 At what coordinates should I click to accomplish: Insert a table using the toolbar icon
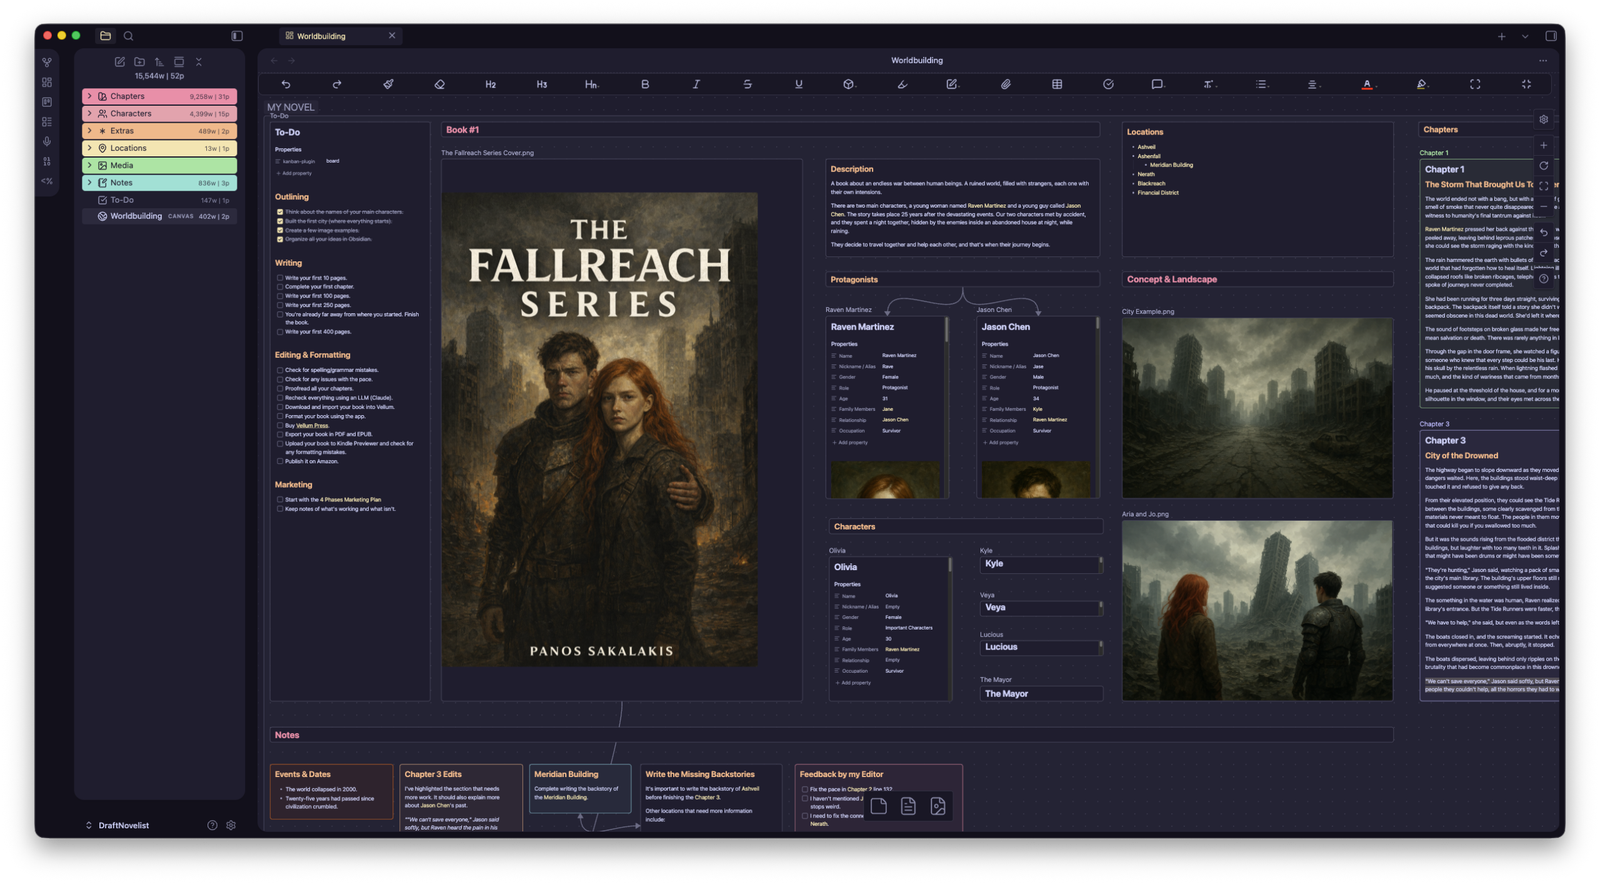tap(1057, 84)
